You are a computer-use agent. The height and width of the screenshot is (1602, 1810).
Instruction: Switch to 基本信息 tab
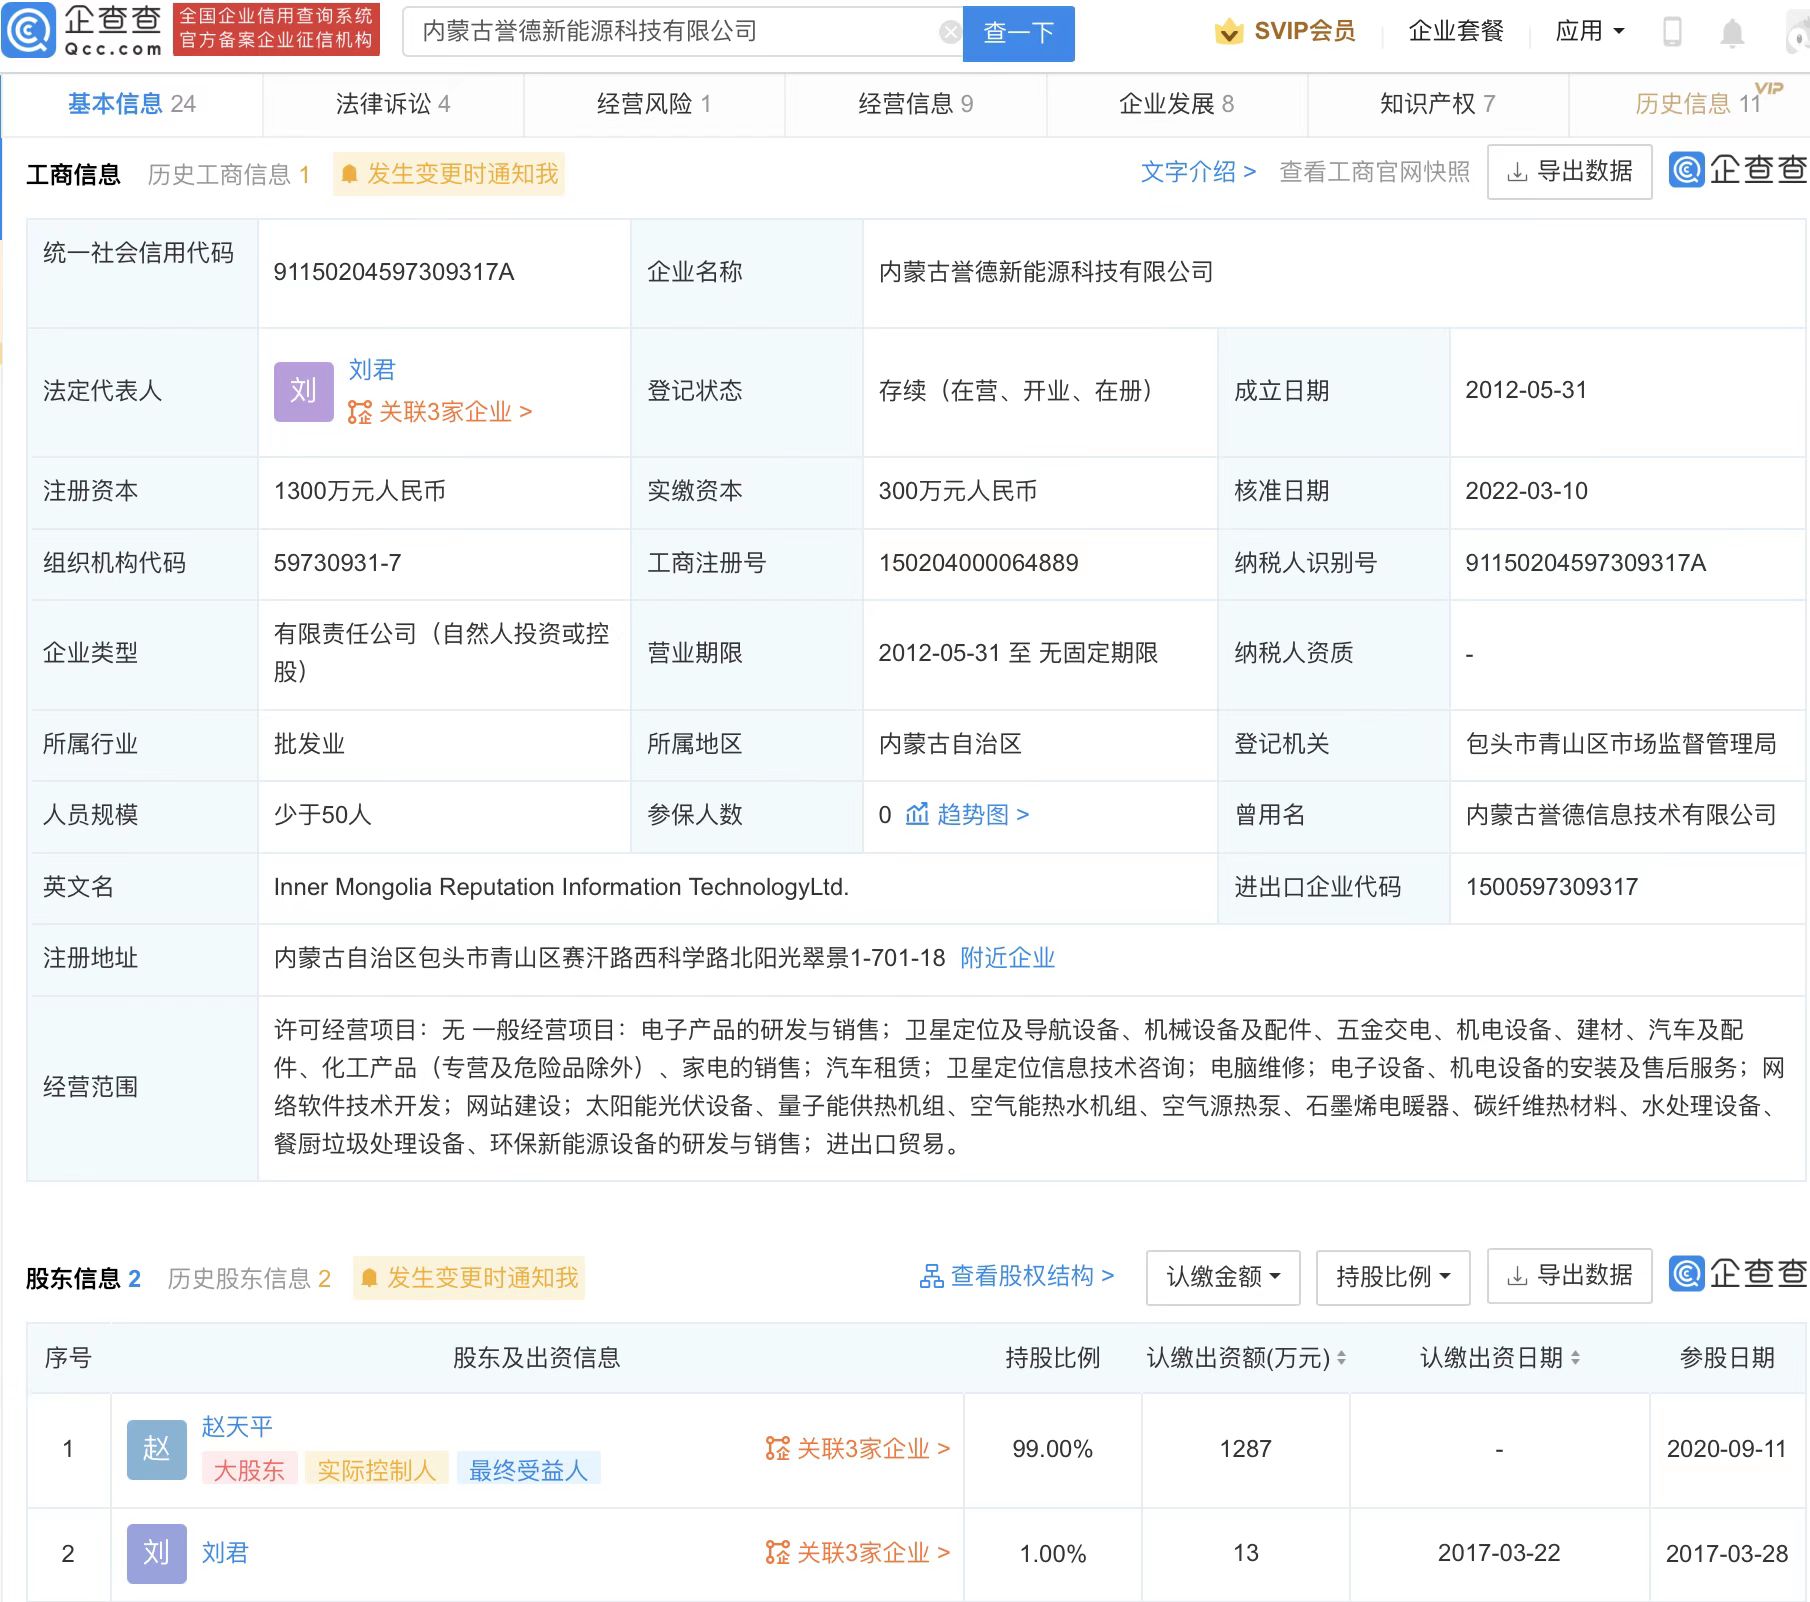pyautogui.click(x=131, y=104)
